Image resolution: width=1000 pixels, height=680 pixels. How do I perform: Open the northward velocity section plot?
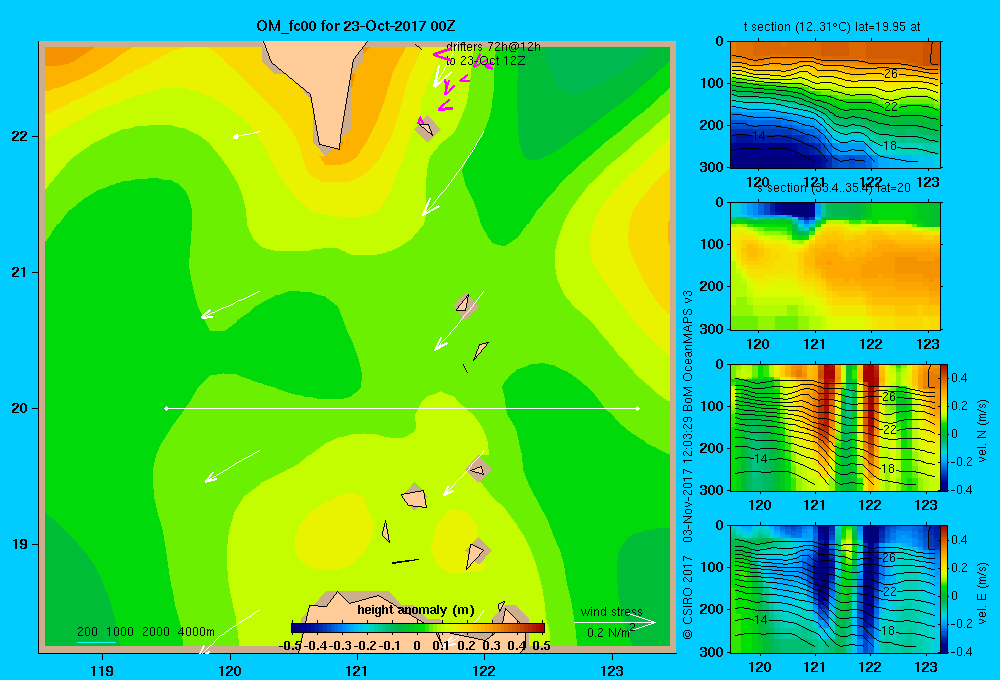pyautogui.click(x=835, y=427)
